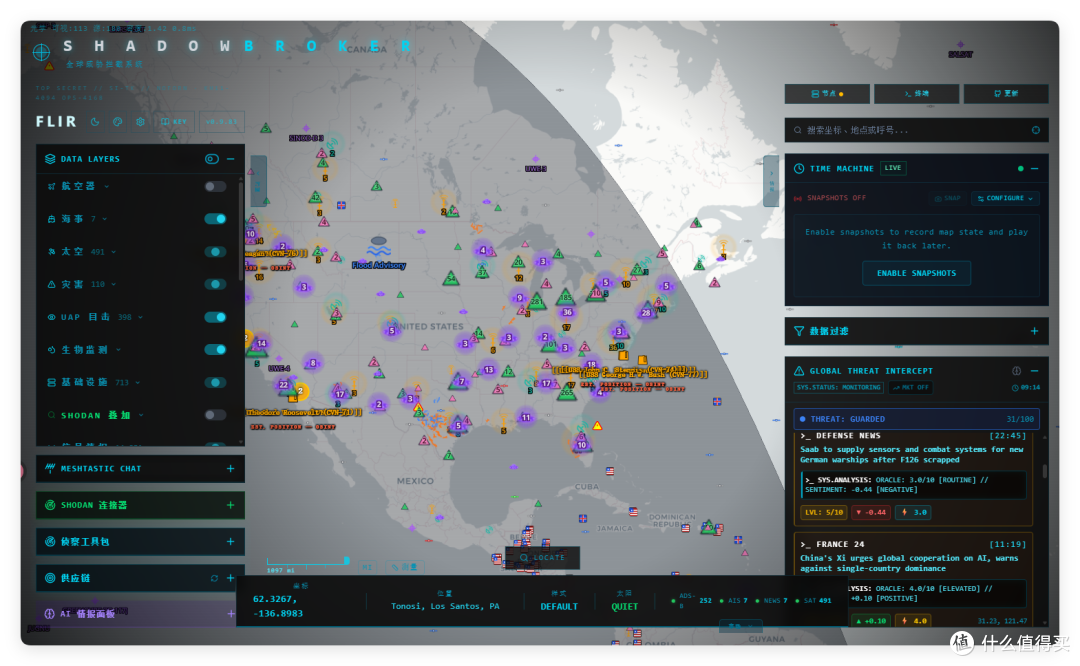Enable the 航空器 aircraft layer
1080x666 pixels.
[x=215, y=187]
